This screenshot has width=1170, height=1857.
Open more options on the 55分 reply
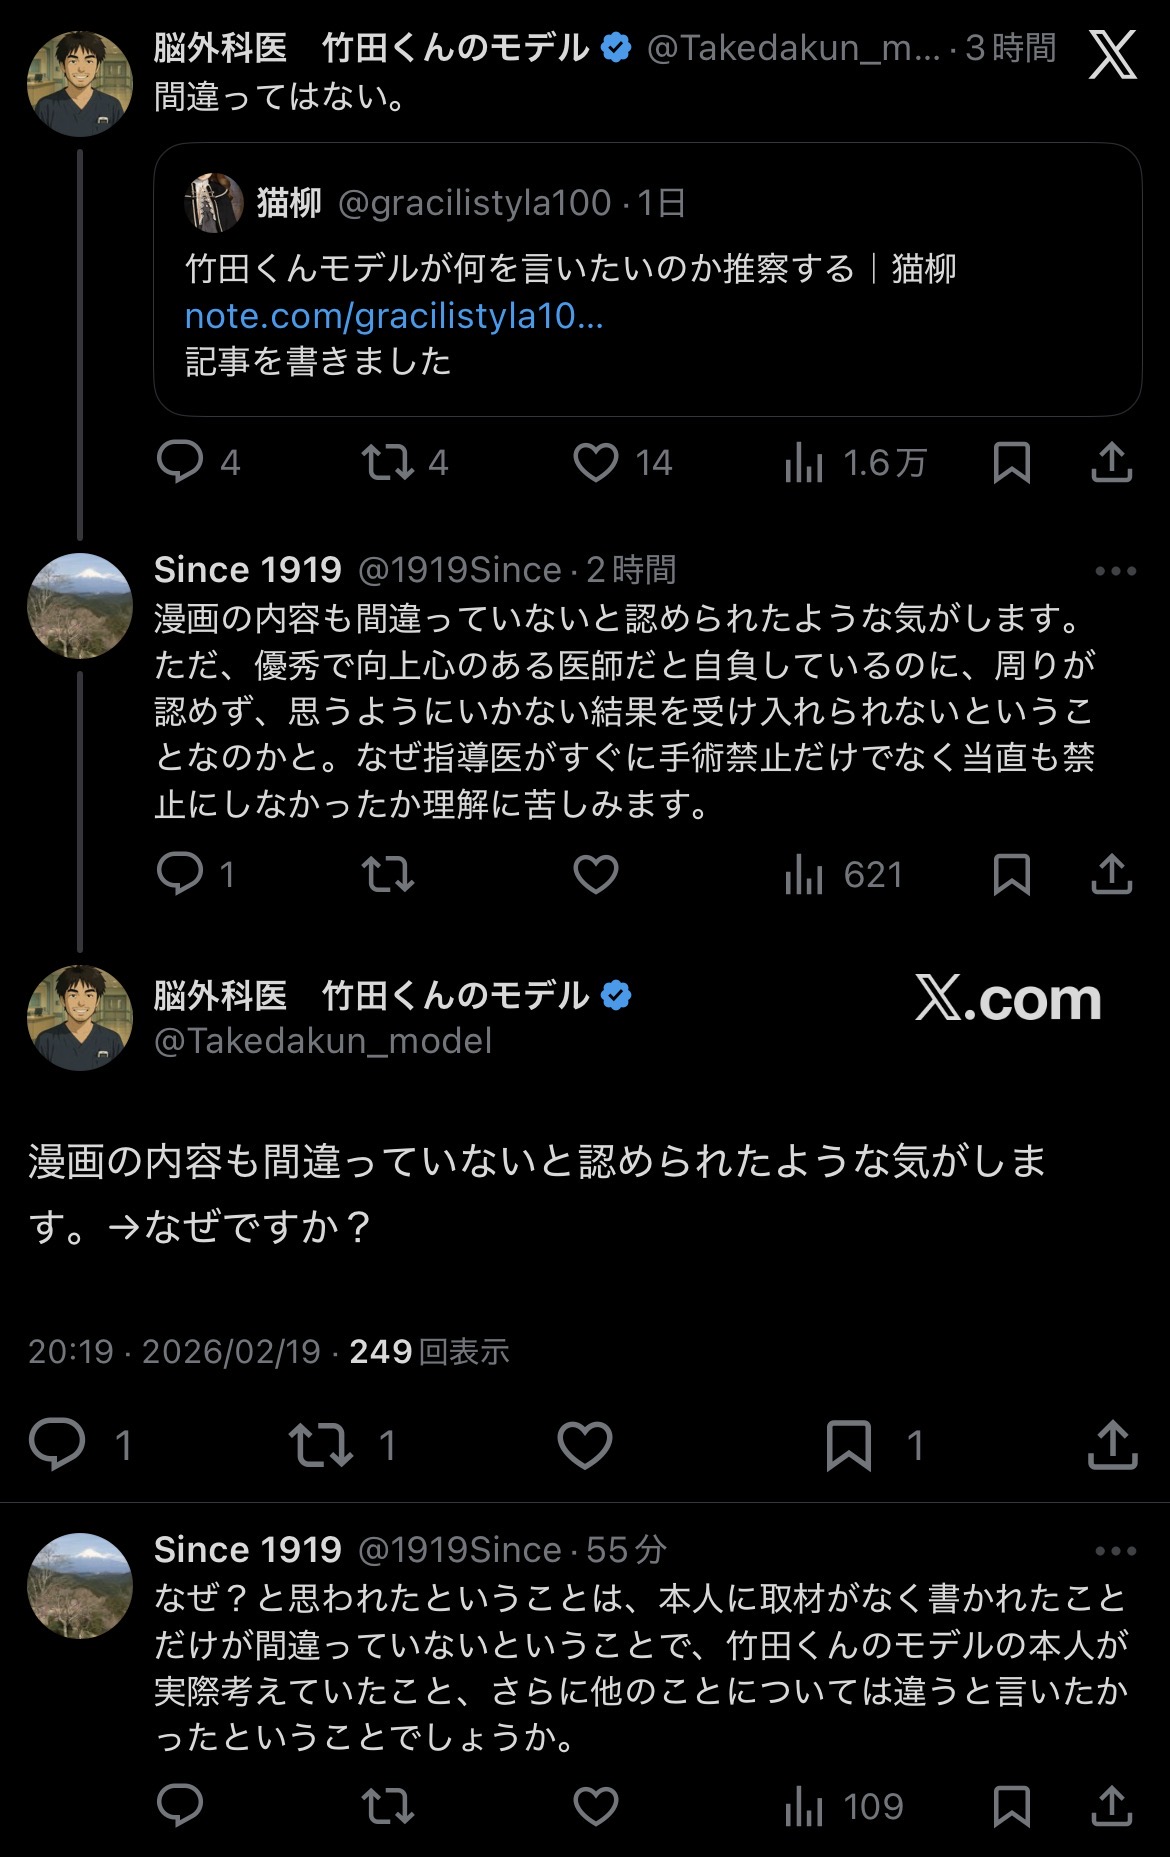pos(1115,1551)
